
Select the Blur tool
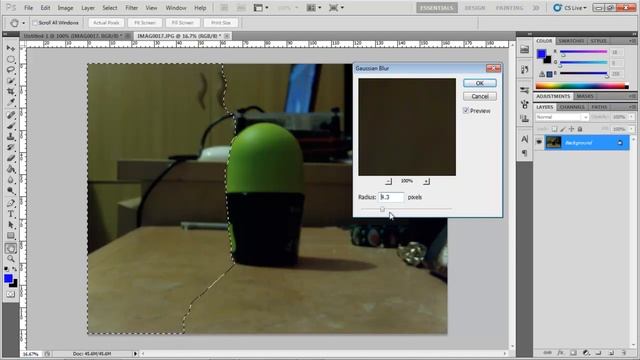(11, 180)
